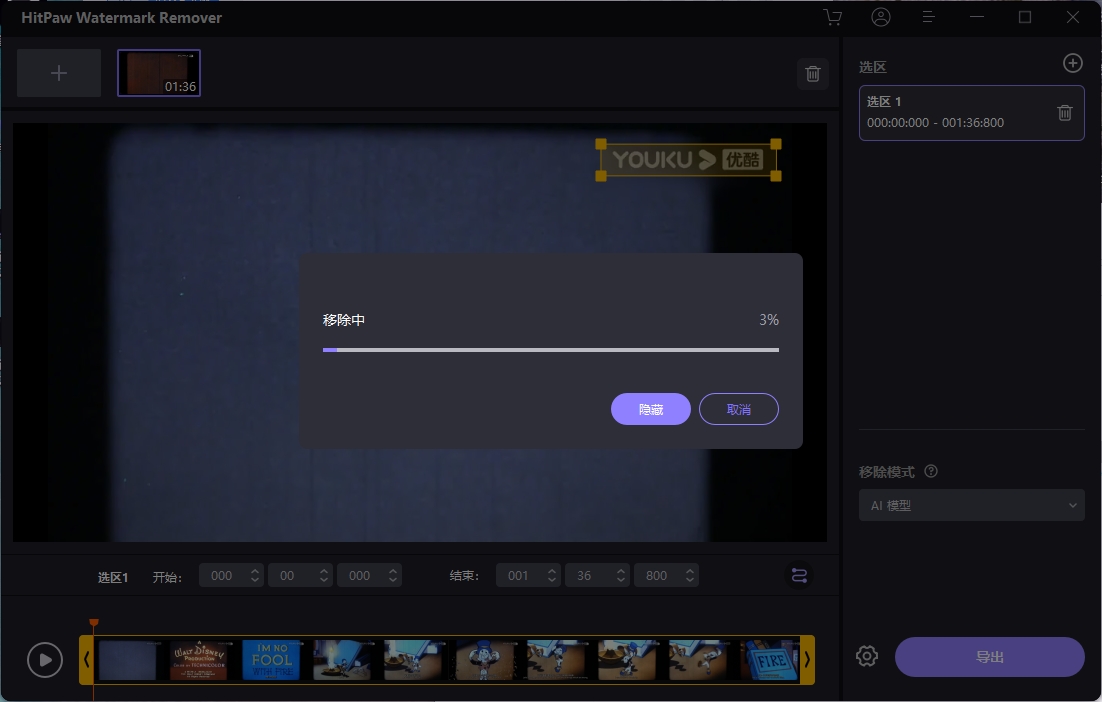1102x702 pixels.
Task: Select the FIRE frame in timeline
Action: tap(770, 660)
